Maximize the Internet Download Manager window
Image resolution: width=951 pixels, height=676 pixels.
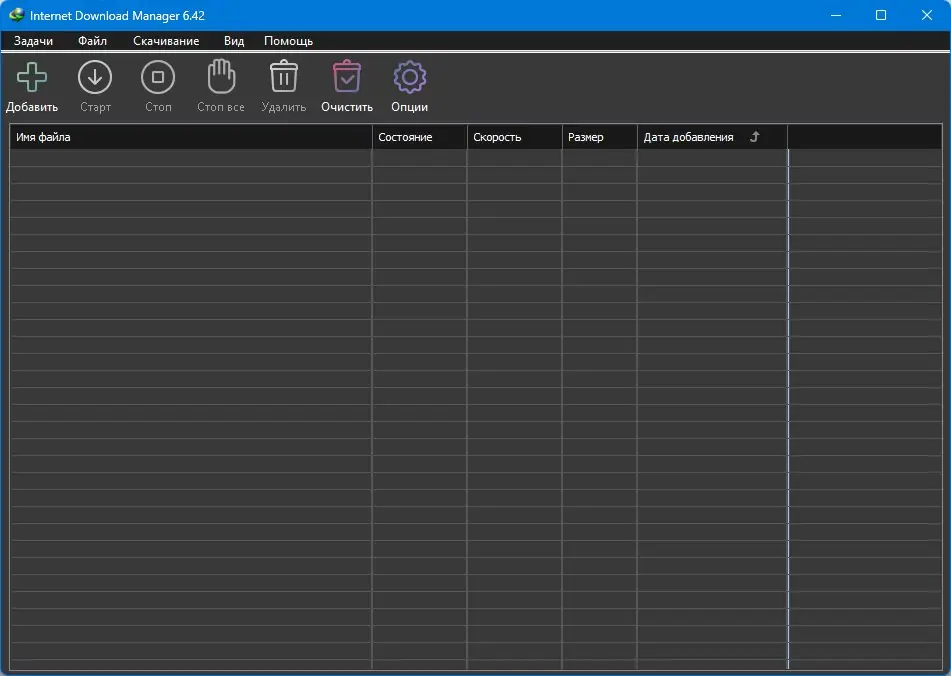pyautogui.click(x=881, y=15)
